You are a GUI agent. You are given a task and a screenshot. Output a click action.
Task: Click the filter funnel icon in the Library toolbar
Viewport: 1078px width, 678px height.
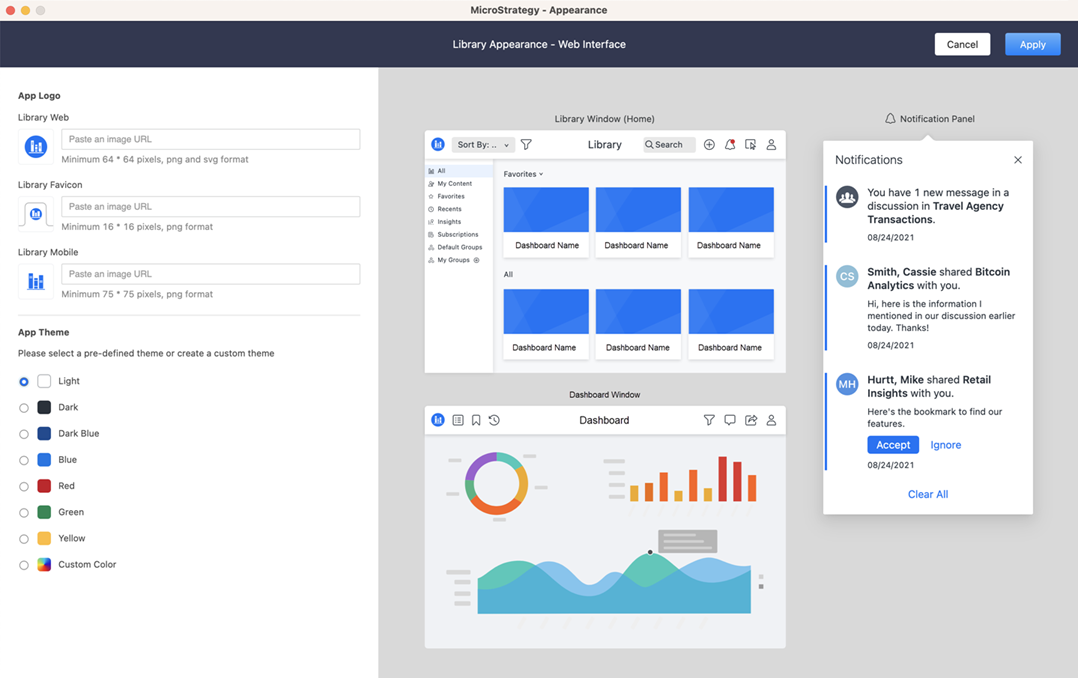point(526,145)
